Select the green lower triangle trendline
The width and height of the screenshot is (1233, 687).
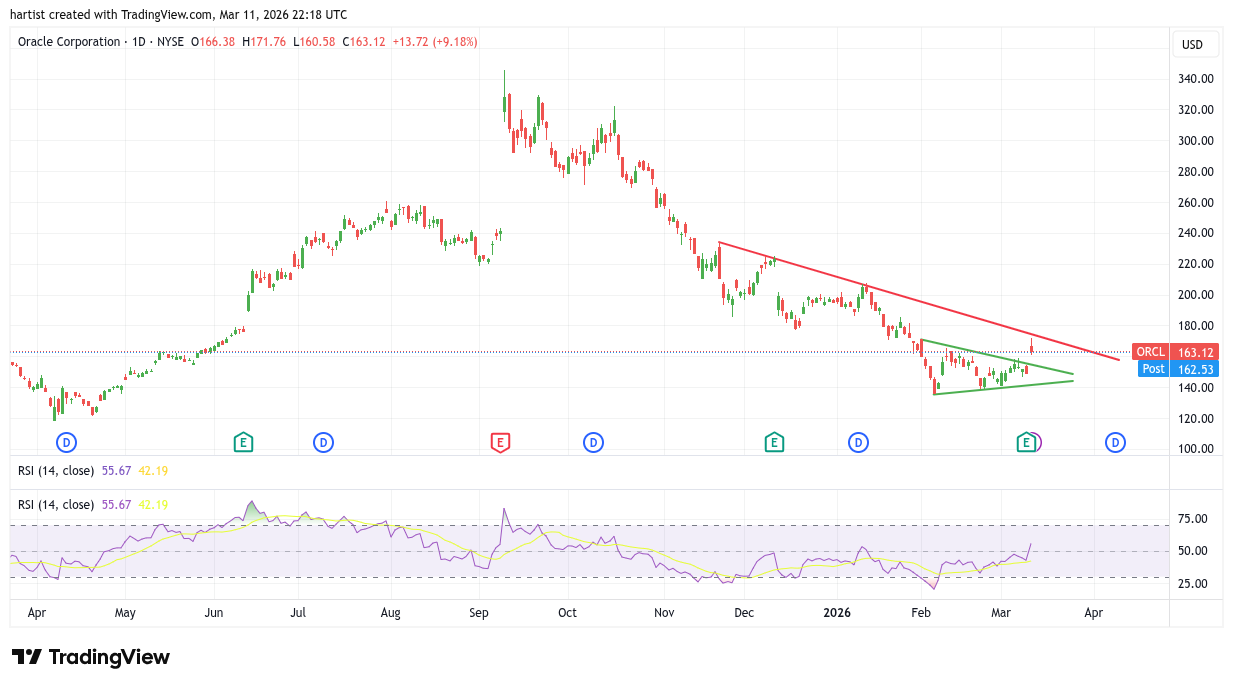[1000, 388]
